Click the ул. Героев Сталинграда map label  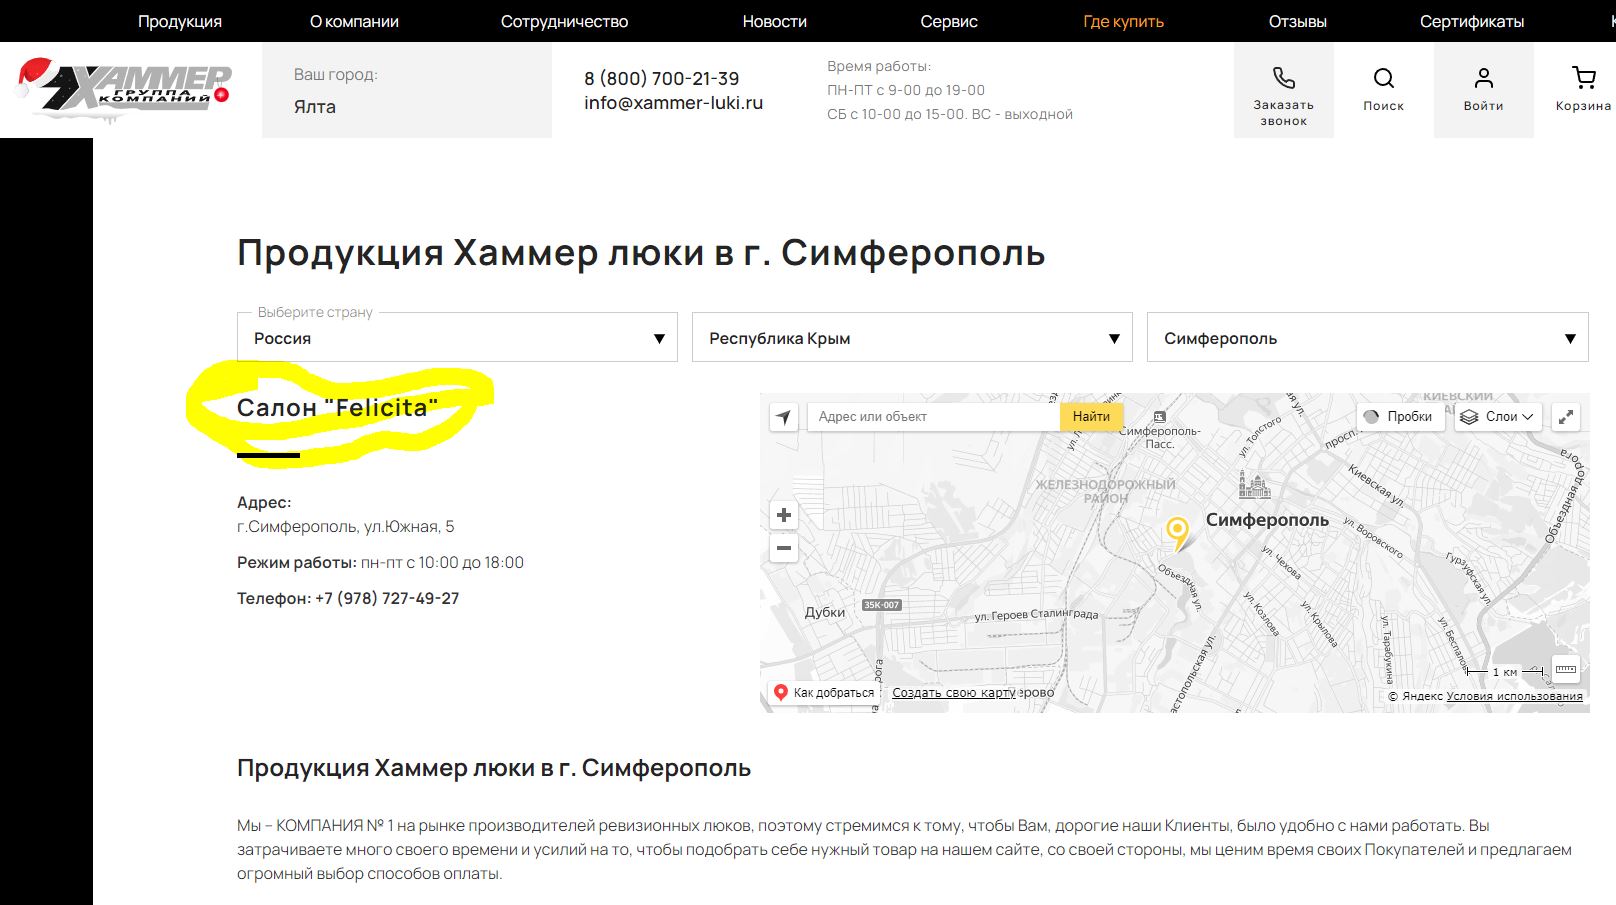1036,615
